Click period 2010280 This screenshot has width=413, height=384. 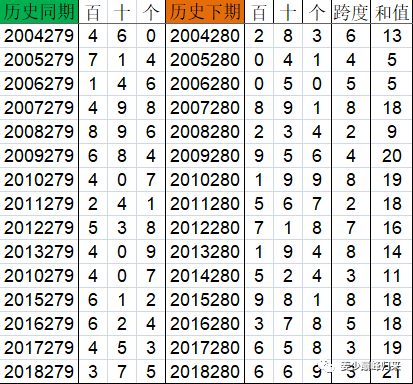point(205,180)
